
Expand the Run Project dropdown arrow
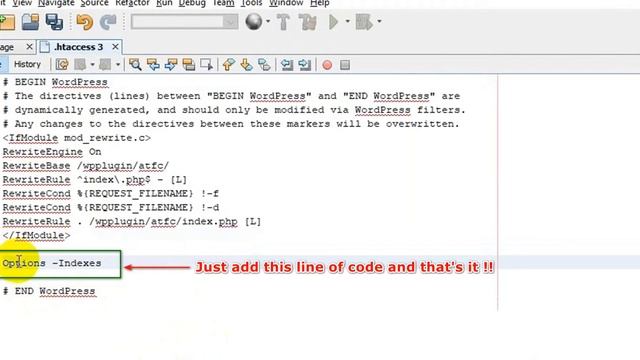coord(347,22)
